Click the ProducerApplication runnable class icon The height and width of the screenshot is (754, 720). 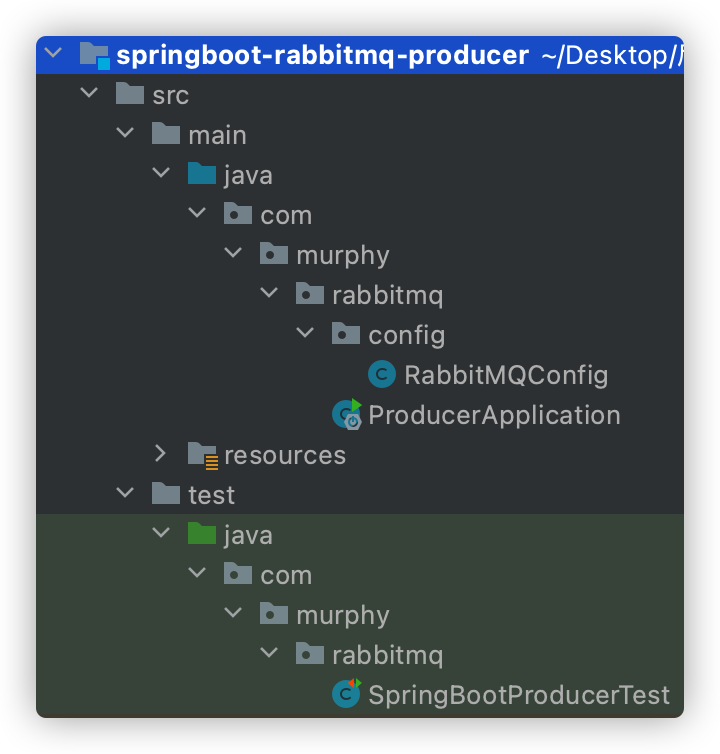[x=347, y=415]
